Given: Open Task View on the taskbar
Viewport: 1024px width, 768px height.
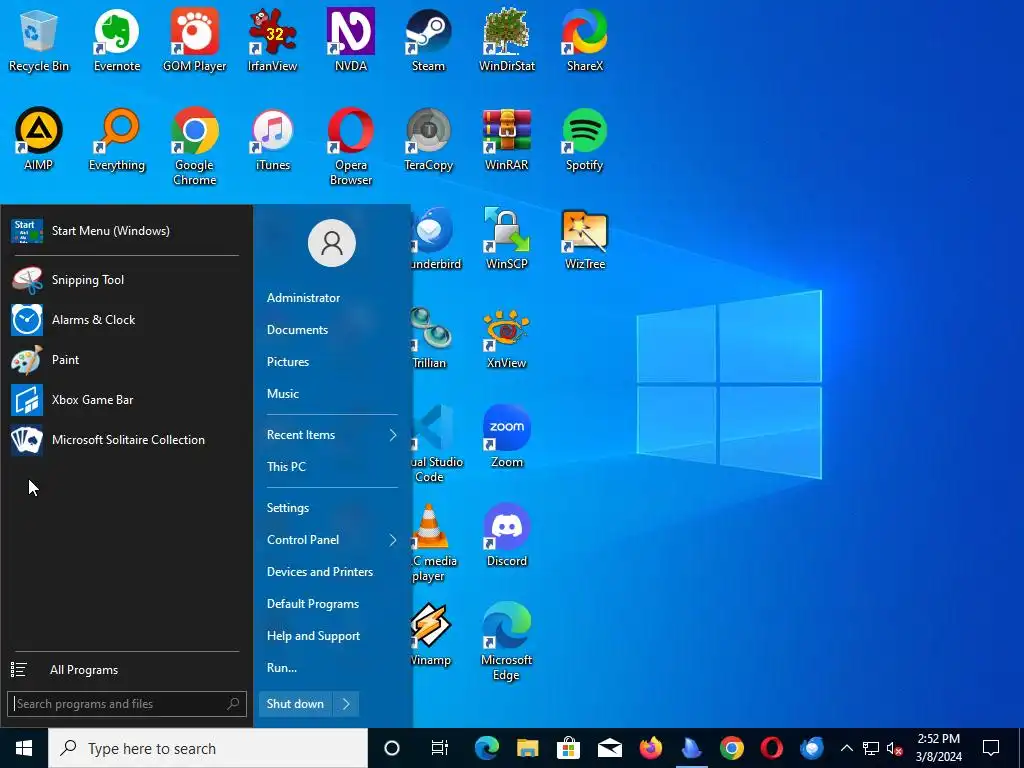Looking at the screenshot, I should pyautogui.click(x=440, y=748).
